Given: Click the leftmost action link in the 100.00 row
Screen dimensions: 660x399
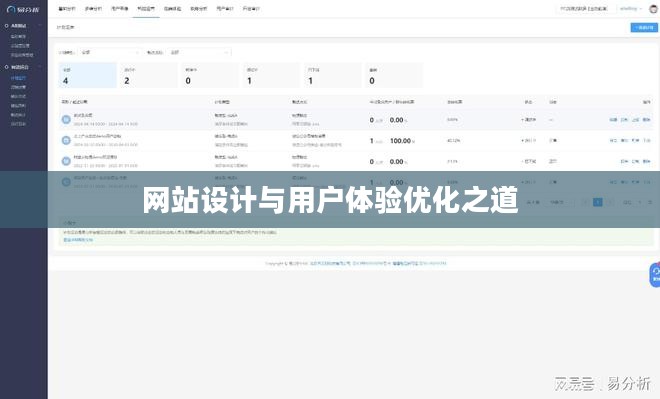Looking at the screenshot, I should click(613, 141).
